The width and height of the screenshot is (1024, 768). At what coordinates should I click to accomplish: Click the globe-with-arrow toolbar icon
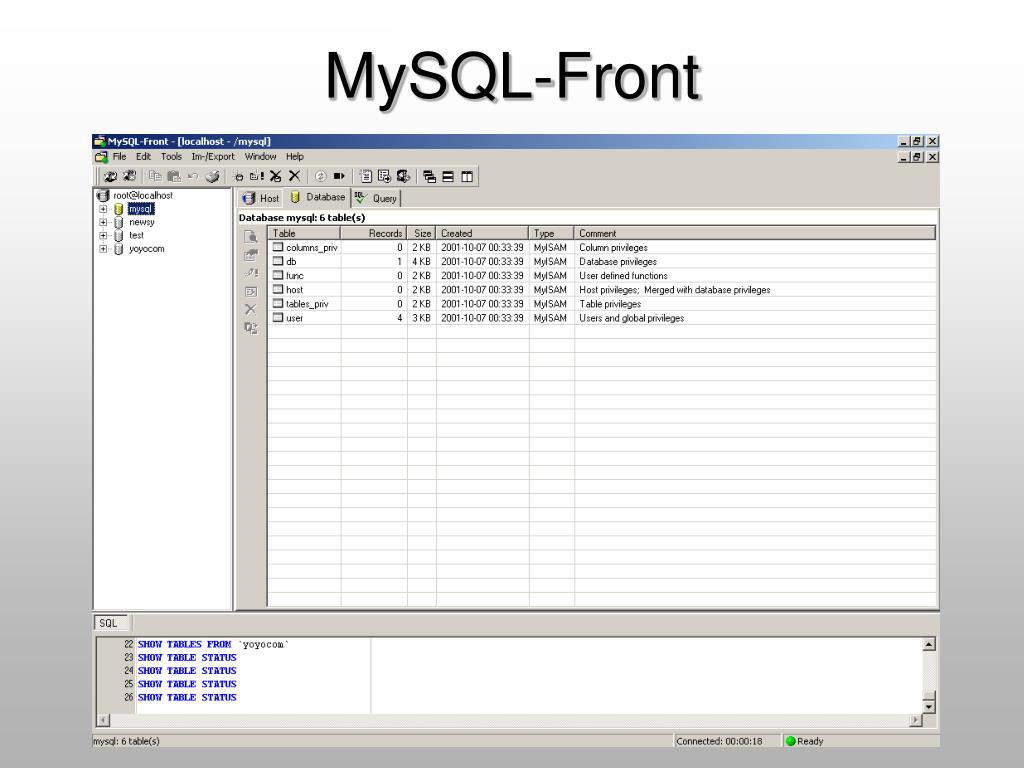coord(403,176)
